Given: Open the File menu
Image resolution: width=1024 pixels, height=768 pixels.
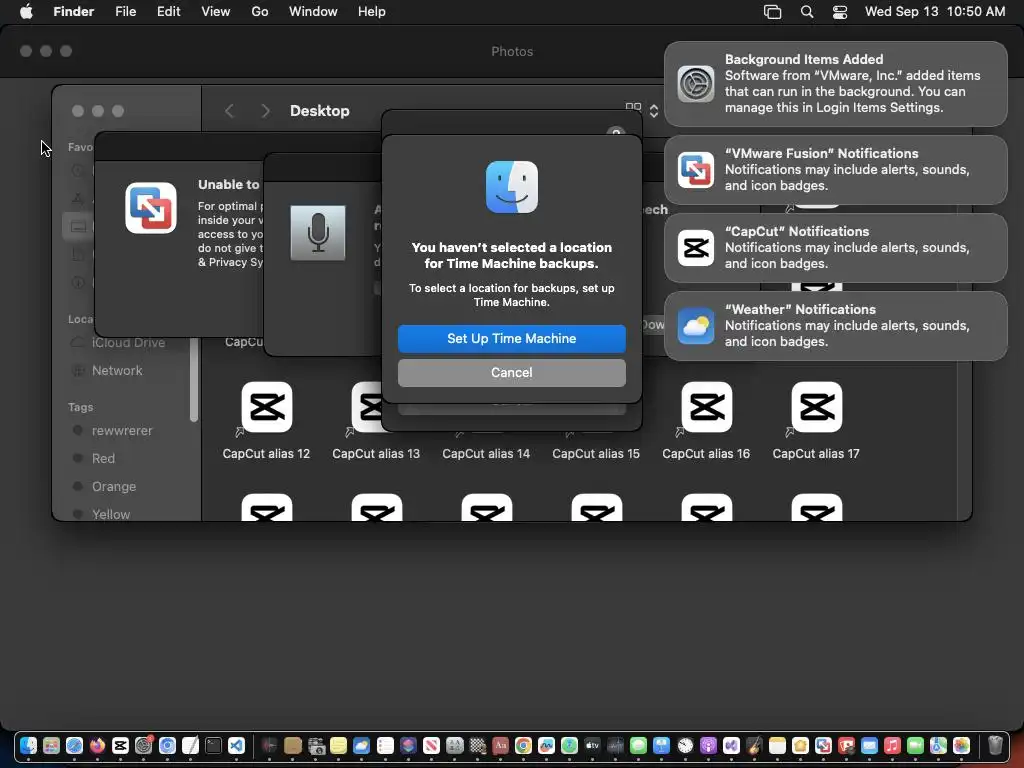Looking at the screenshot, I should click(x=125, y=12).
